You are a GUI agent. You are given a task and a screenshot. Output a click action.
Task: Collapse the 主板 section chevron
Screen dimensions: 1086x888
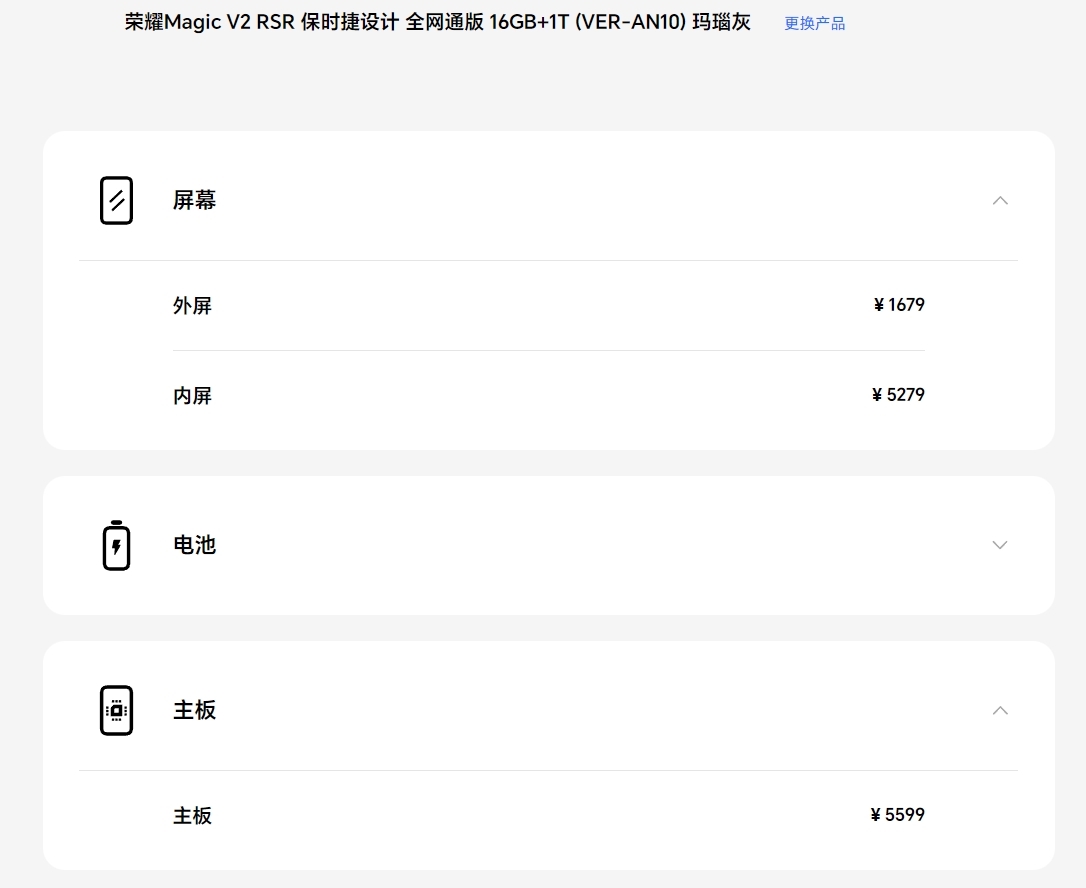(x=1000, y=710)
